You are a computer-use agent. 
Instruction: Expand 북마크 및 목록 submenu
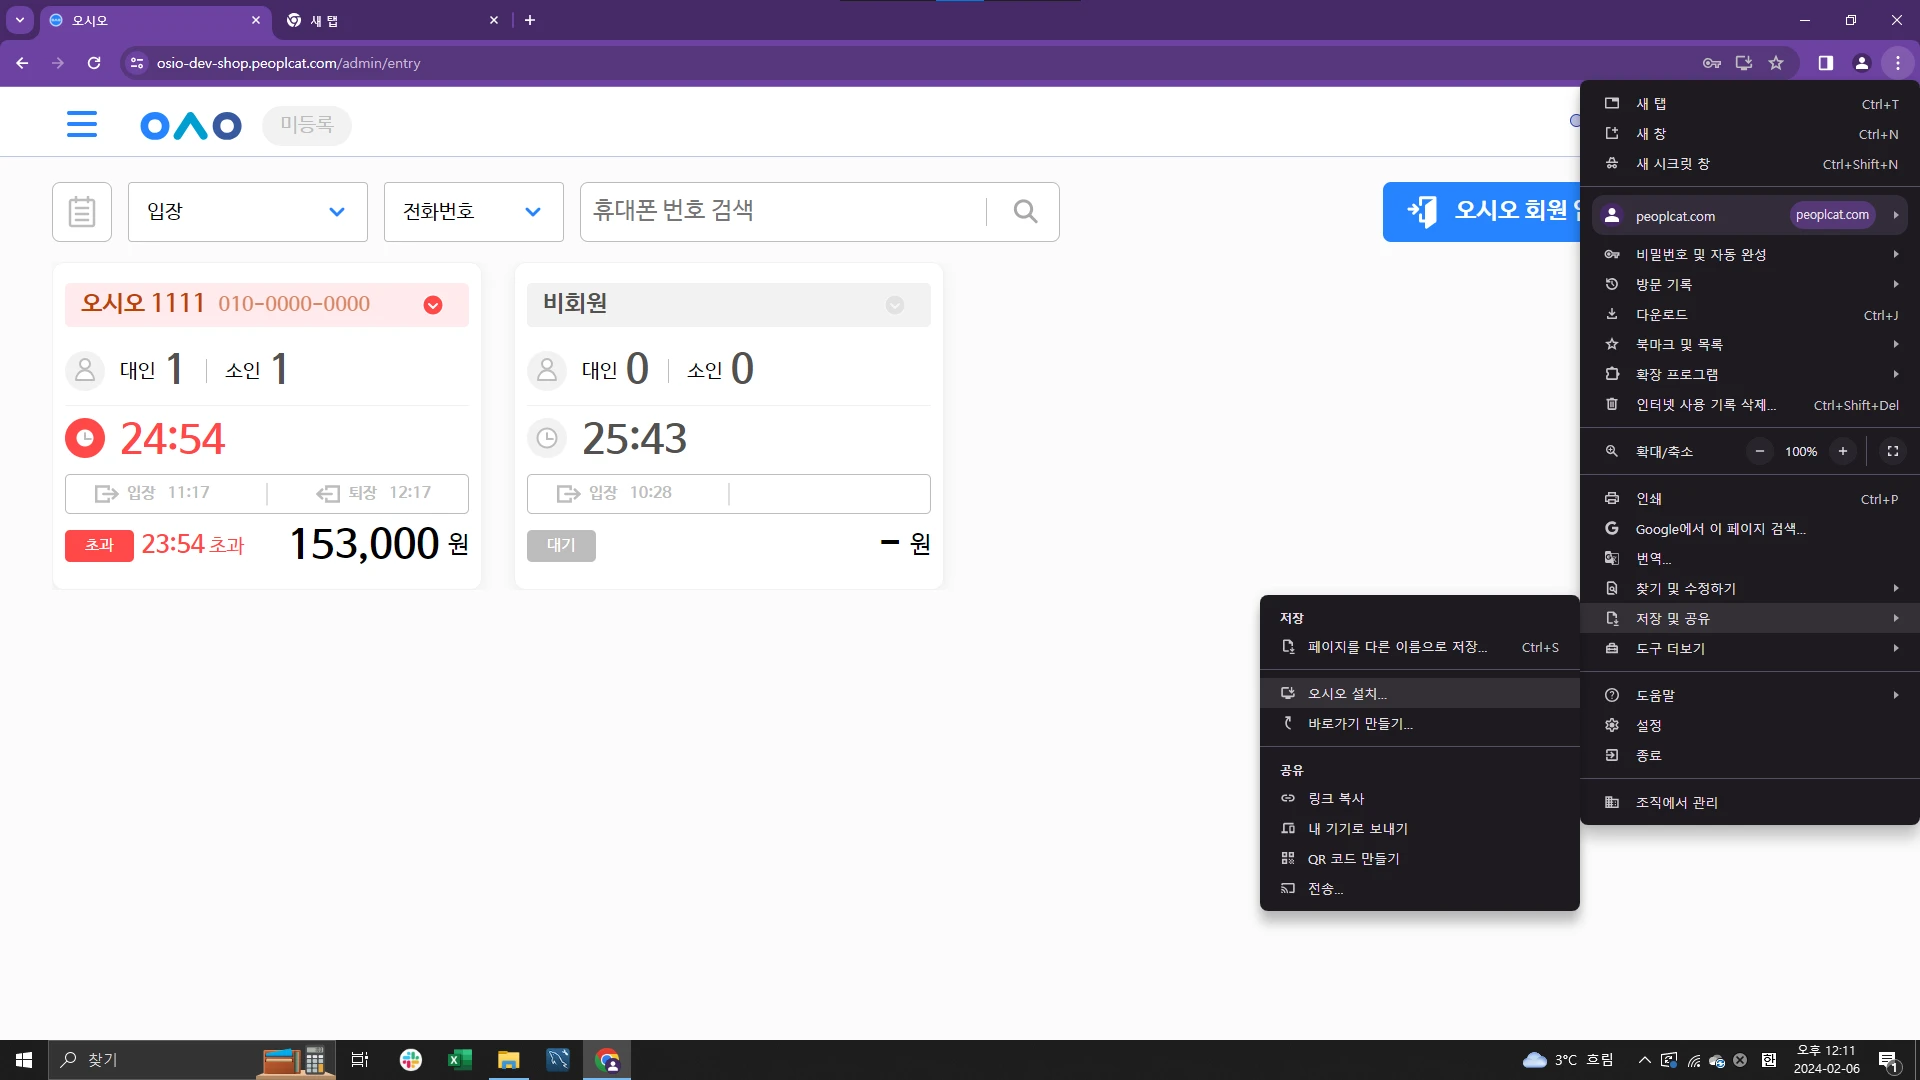coord(1750,345)
